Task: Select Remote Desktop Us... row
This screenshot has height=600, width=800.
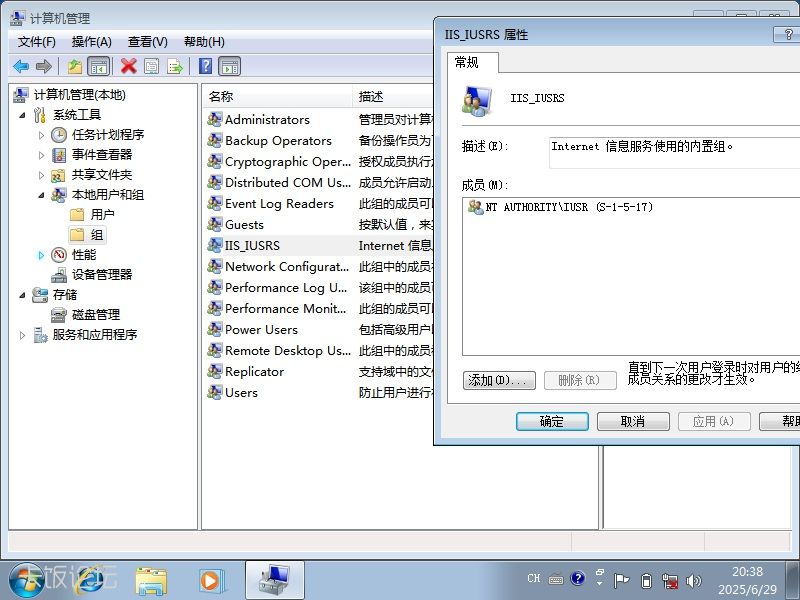Action: pyautogui.click(x=319, y=351)
